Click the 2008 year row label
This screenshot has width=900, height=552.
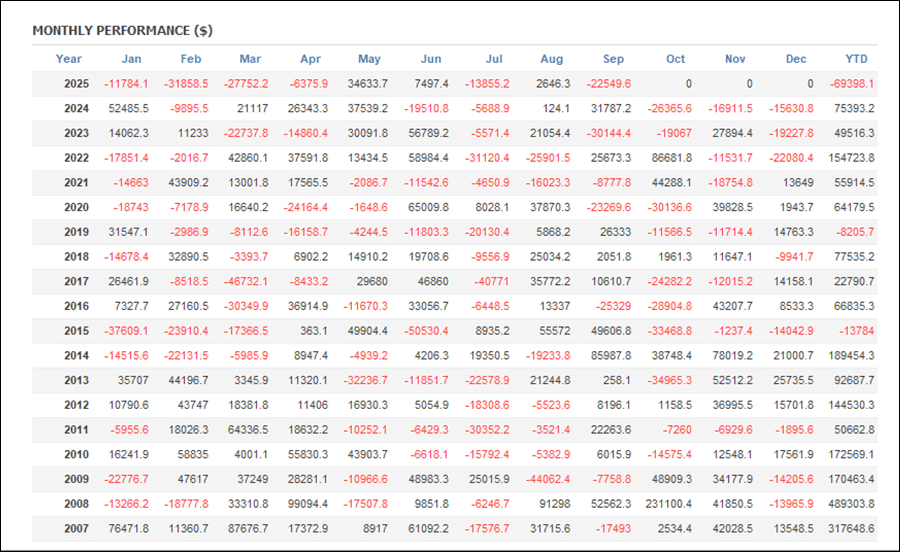(x=77, y=504)
